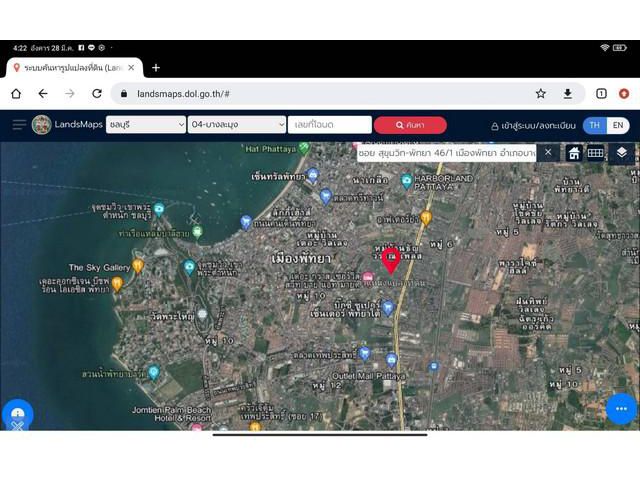Viewport: 640px width, 480px height.
Task: Expand the province dropdown showing ชลบุรี
Action: 146,125
